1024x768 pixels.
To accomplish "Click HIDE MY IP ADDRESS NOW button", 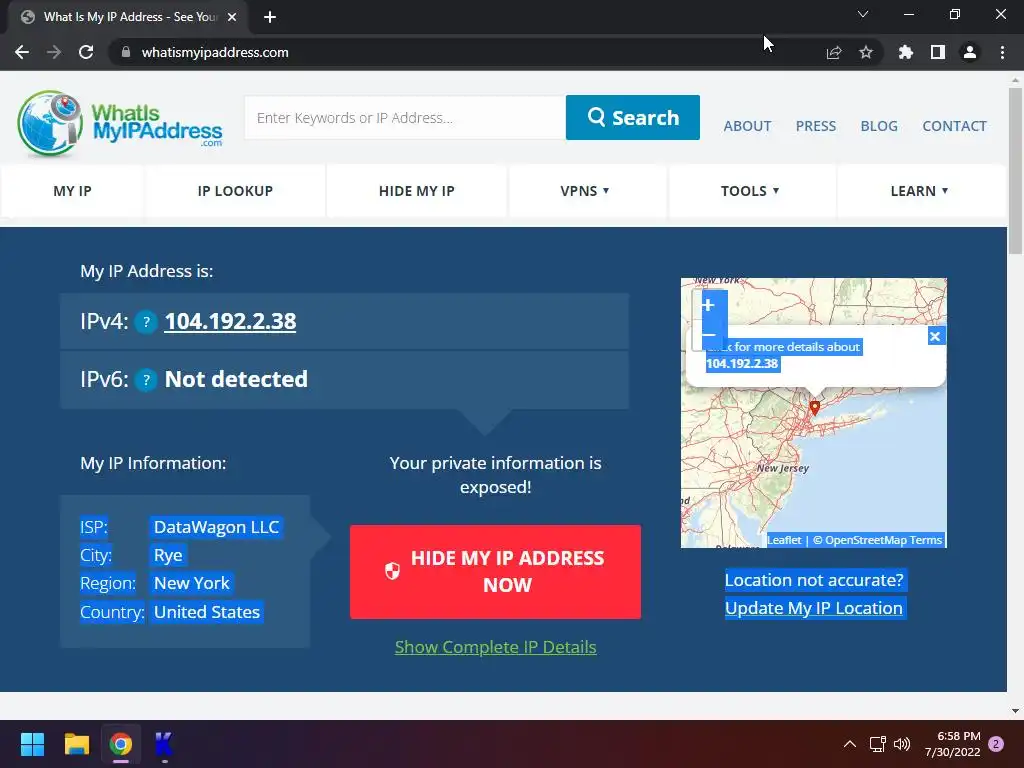I will (x=495, y=572).
